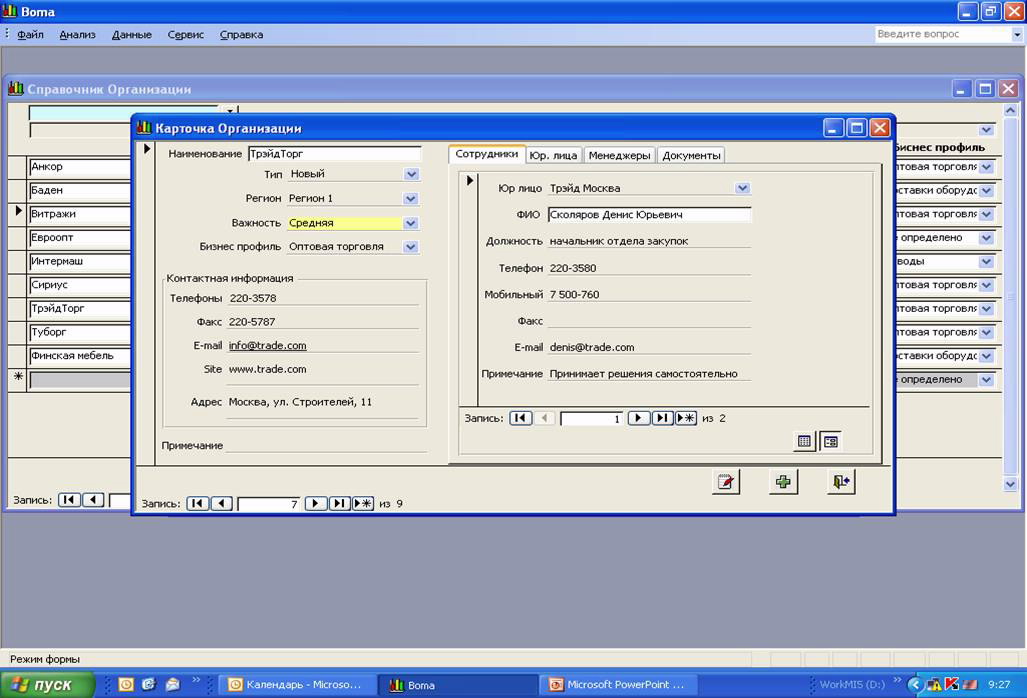Click the Наименование field with ТрэйдТорг
1027x698 pixels.
coord(334,154)
